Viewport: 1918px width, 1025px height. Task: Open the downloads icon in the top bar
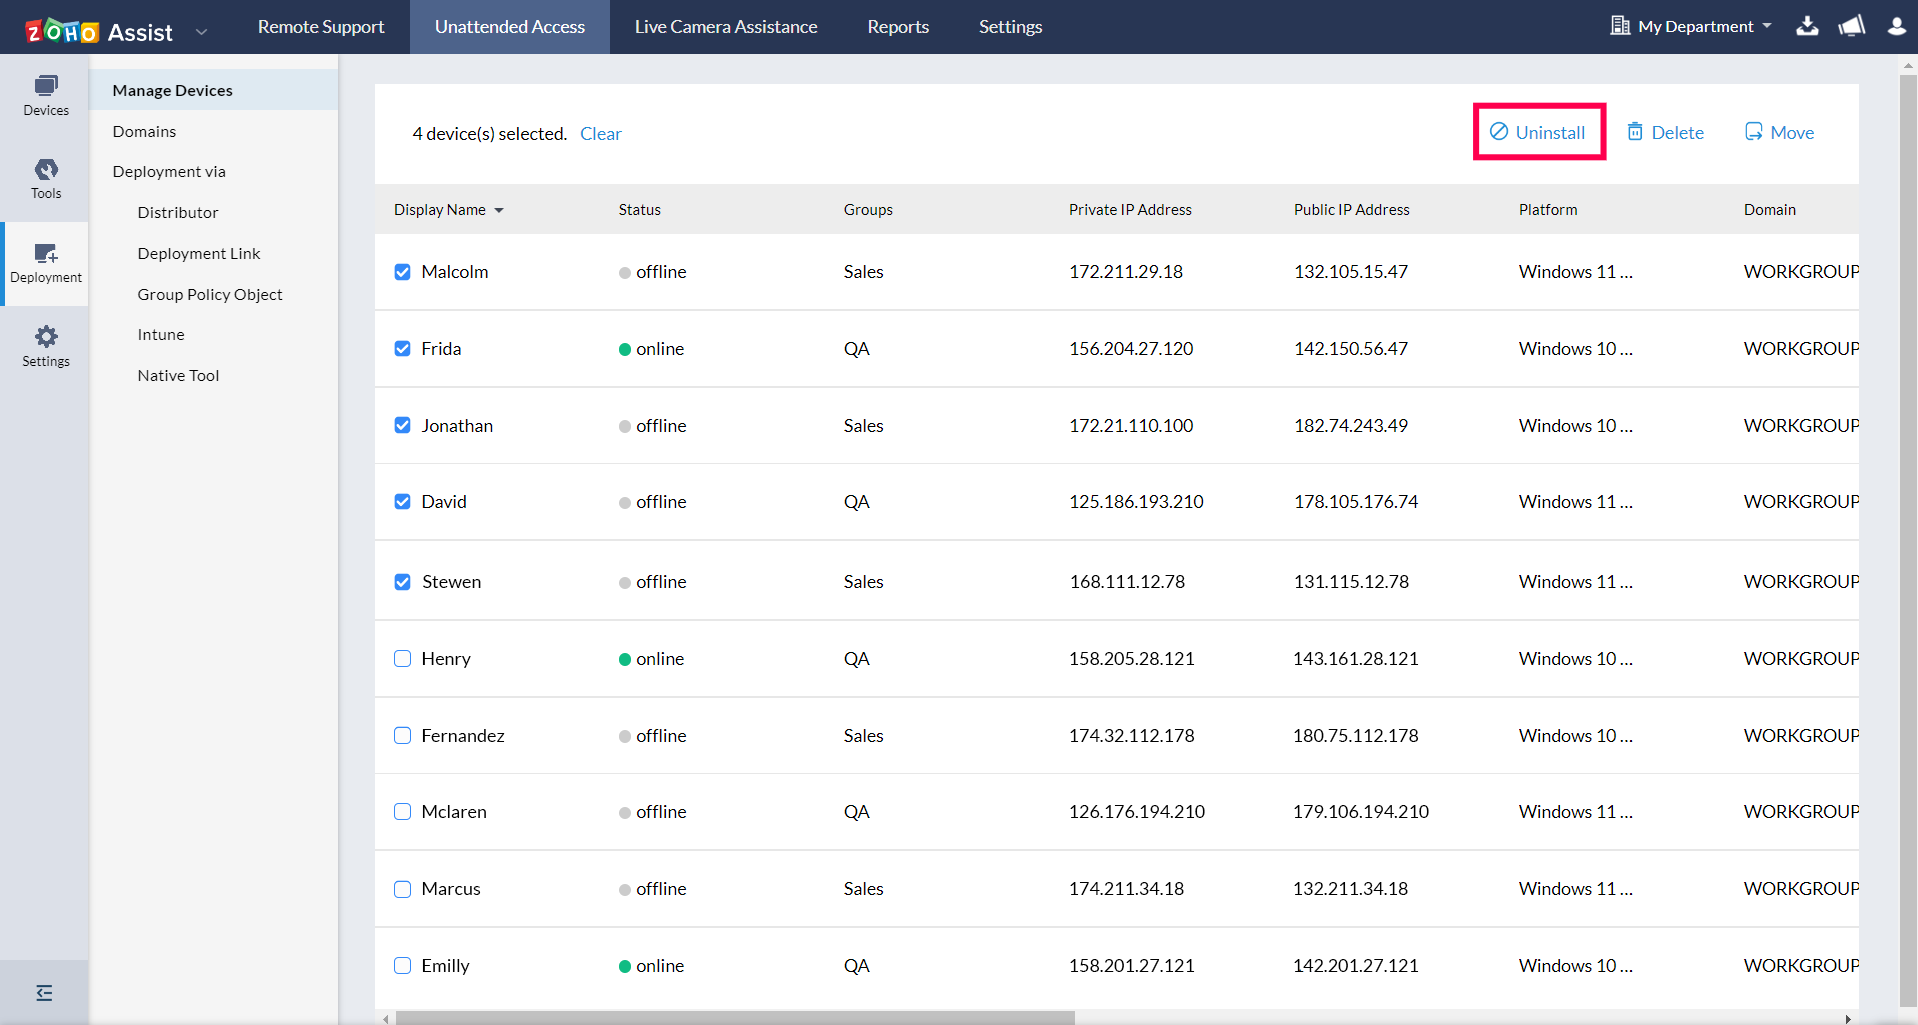click(x=1807, y=27)
